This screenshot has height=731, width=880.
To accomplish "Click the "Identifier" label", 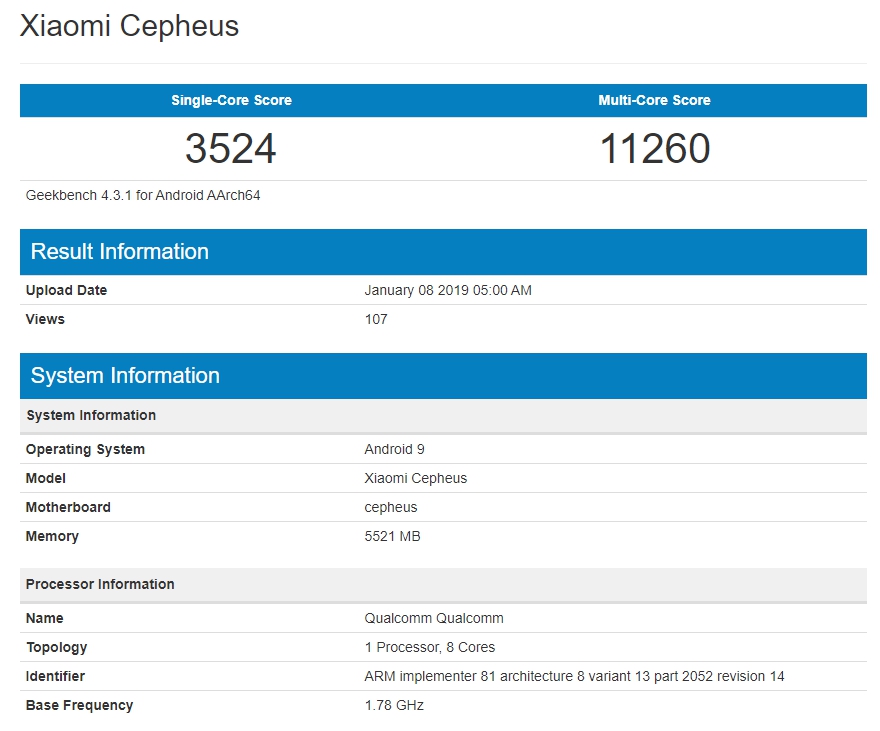I will pyautogui.click(x=55, y=676).
